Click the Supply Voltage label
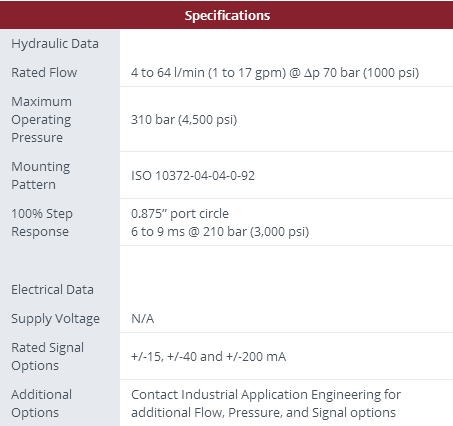 pos(56,319)
